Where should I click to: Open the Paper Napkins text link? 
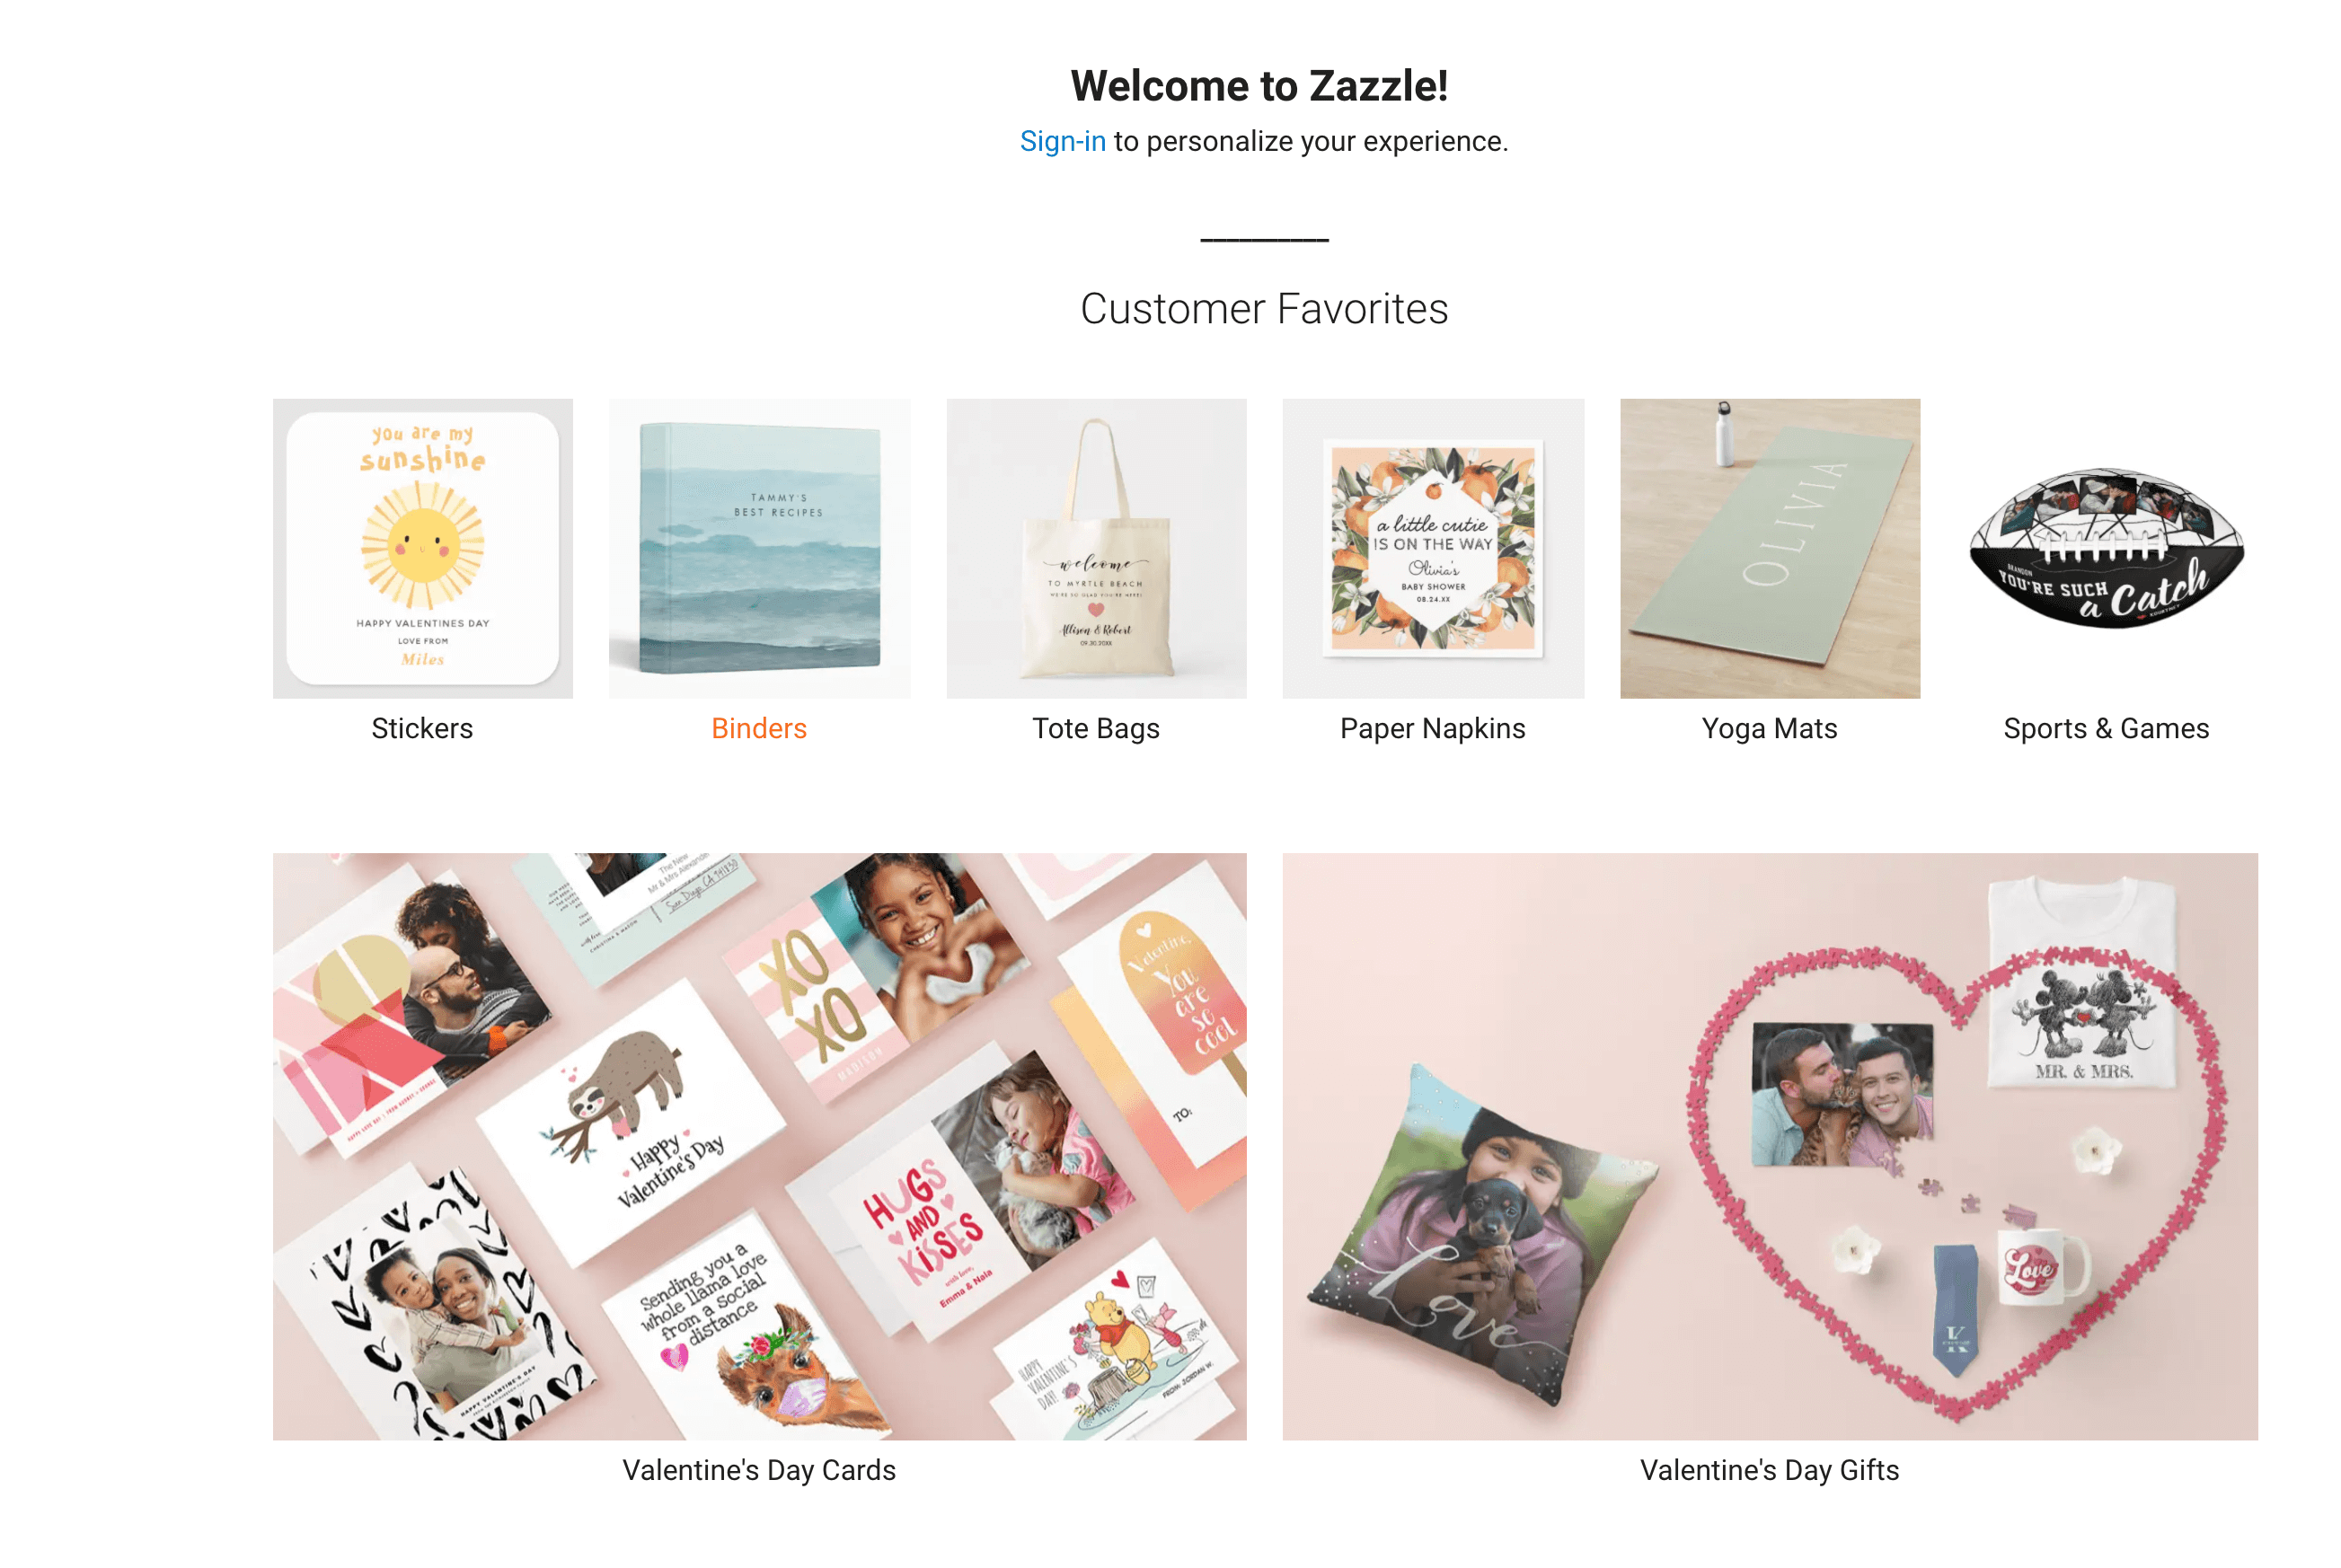(1433, 728)
